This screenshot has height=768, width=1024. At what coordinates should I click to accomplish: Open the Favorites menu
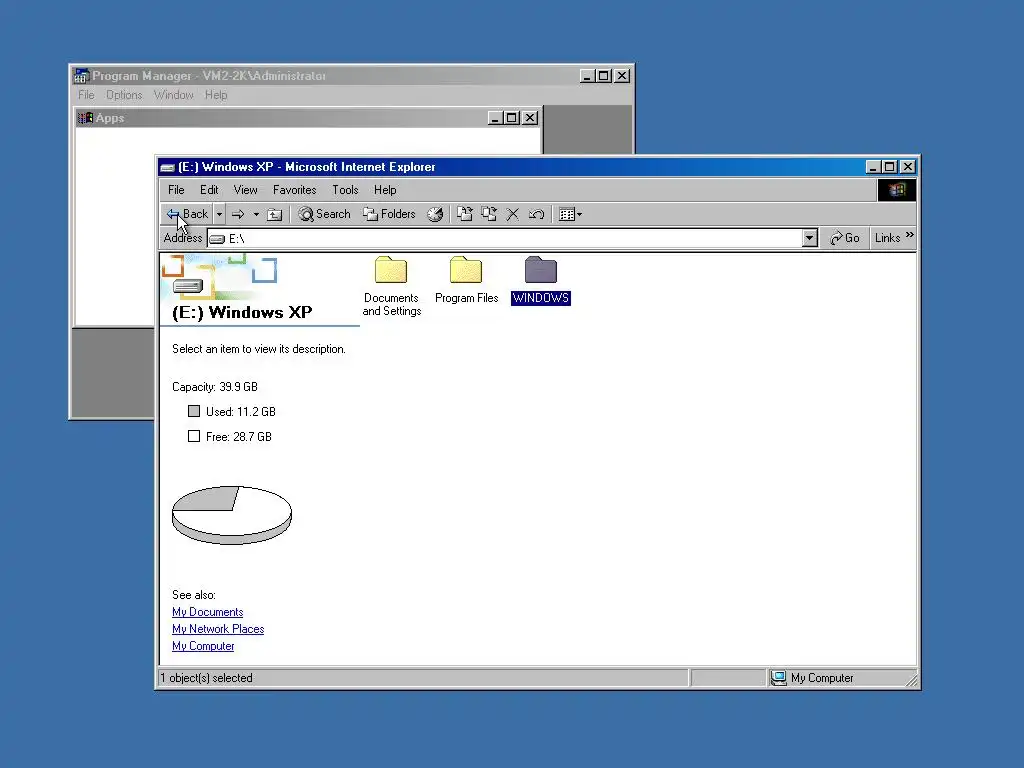[295, 190]
